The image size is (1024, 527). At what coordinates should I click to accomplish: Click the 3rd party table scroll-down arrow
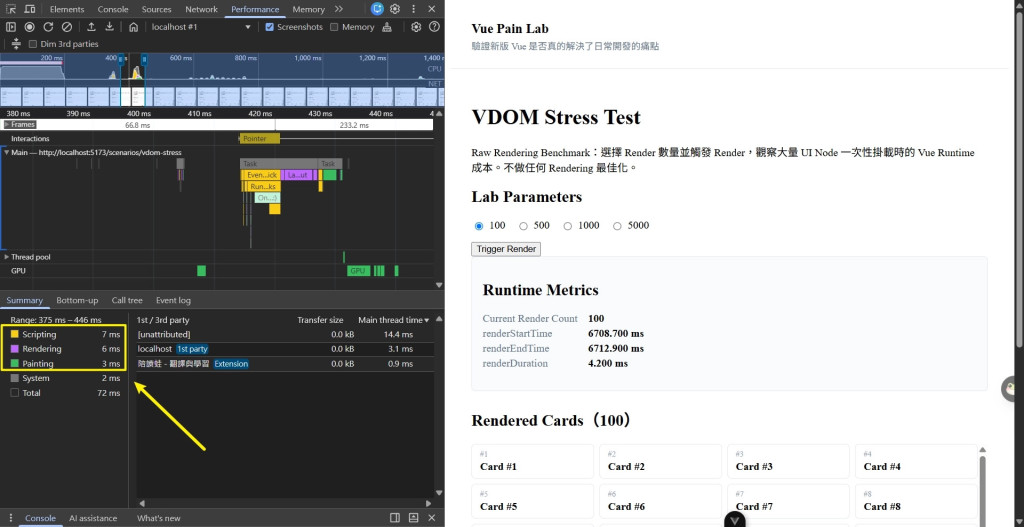[439, 493]
